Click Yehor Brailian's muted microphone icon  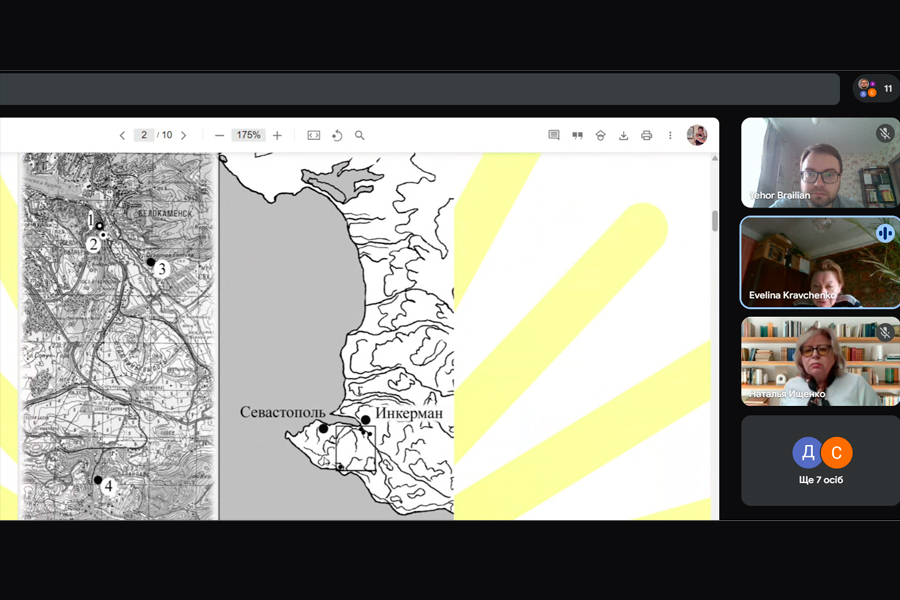(x=885, y=133)
